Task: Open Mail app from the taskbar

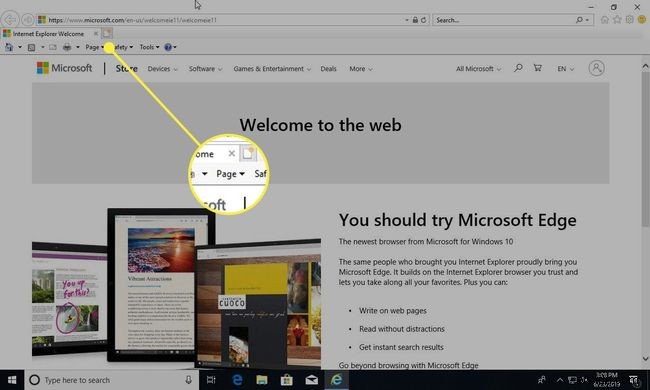Action: (311, 380)
